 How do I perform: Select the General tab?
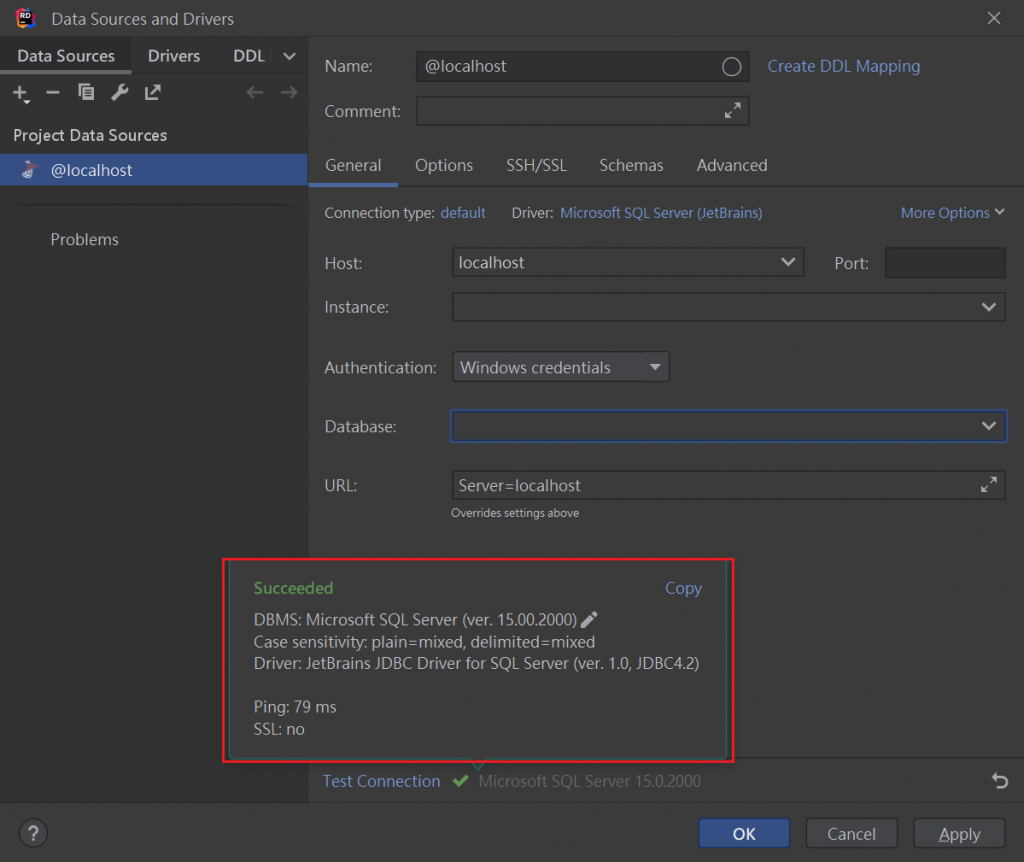(x=353, y=166)
